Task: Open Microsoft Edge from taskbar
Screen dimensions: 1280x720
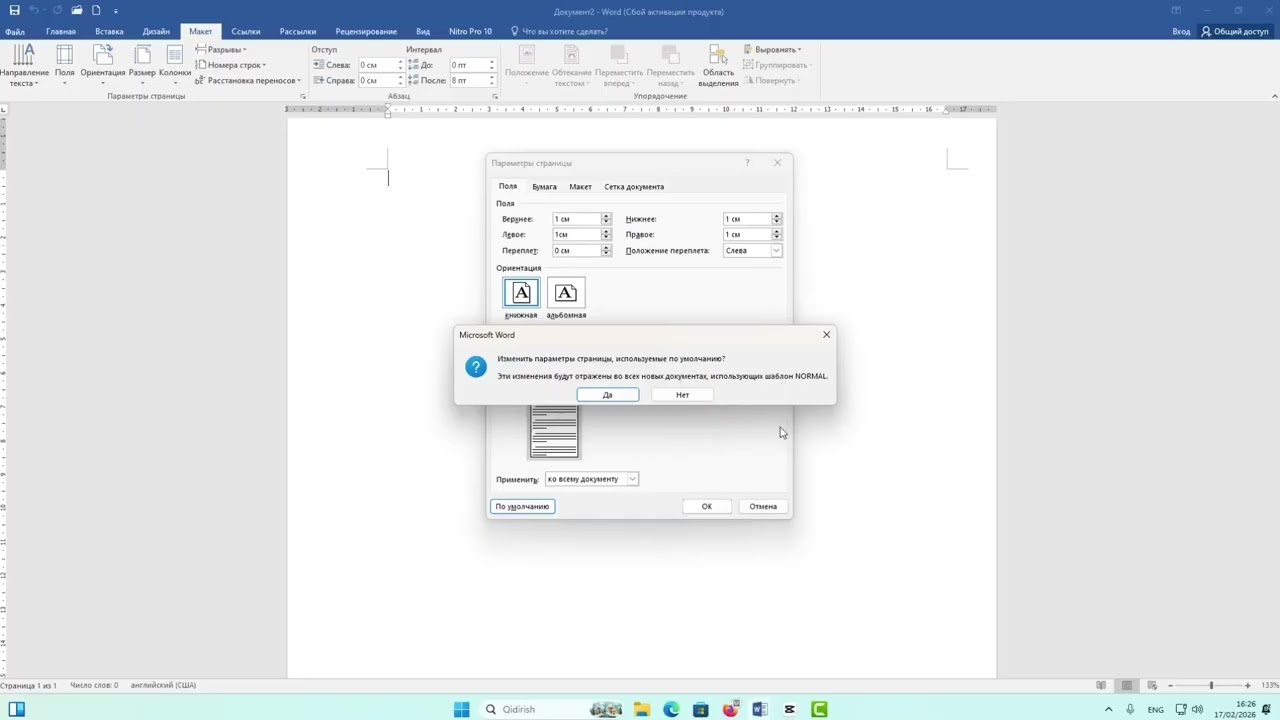Action: point(670,709)
